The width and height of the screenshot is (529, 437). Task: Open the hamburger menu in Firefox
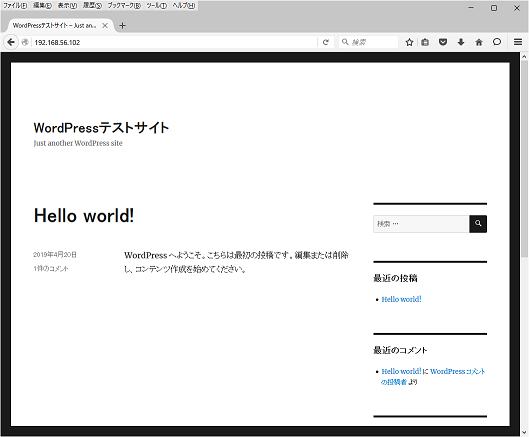(518, 42)
